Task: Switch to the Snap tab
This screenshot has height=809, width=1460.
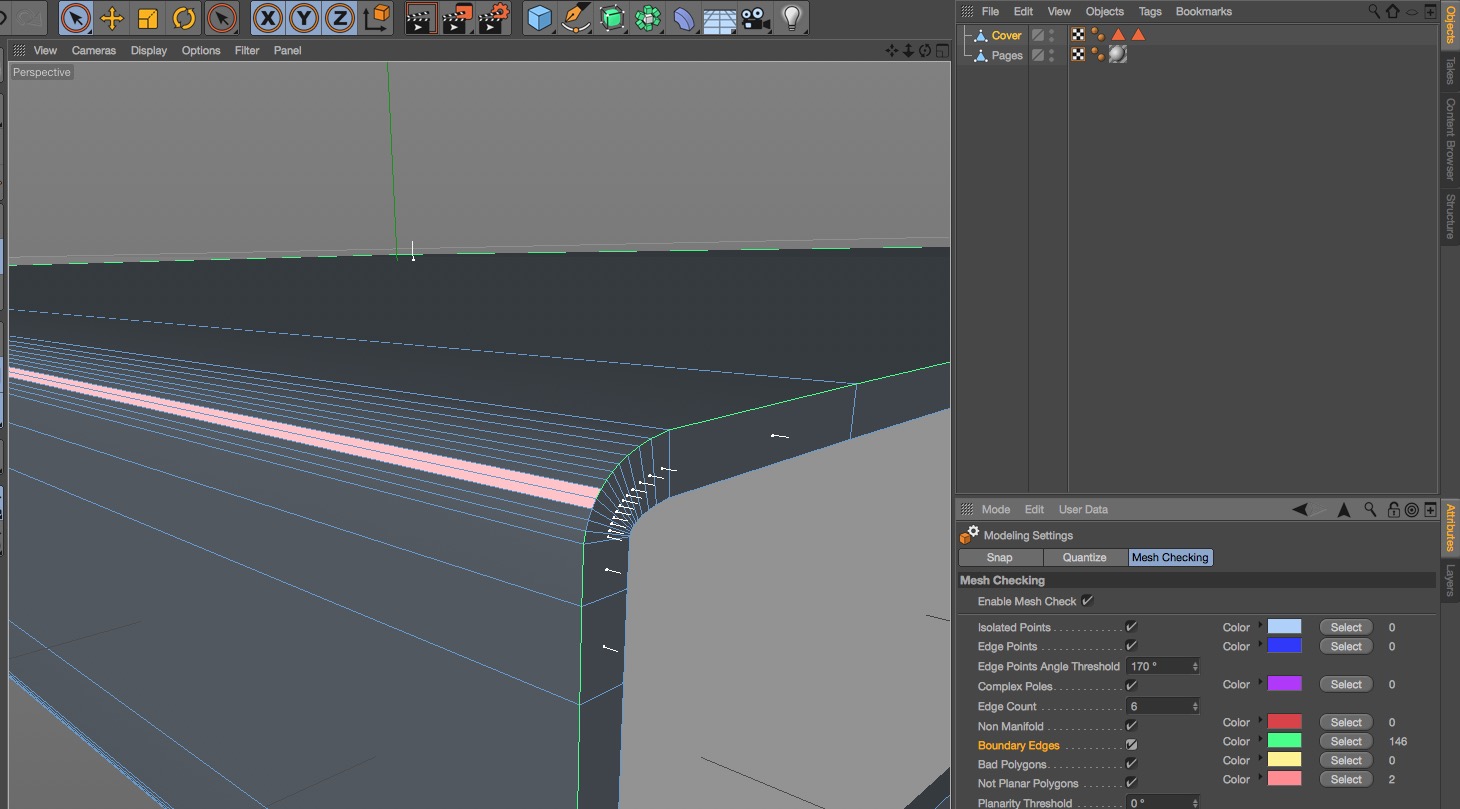Action: point(999,557)
